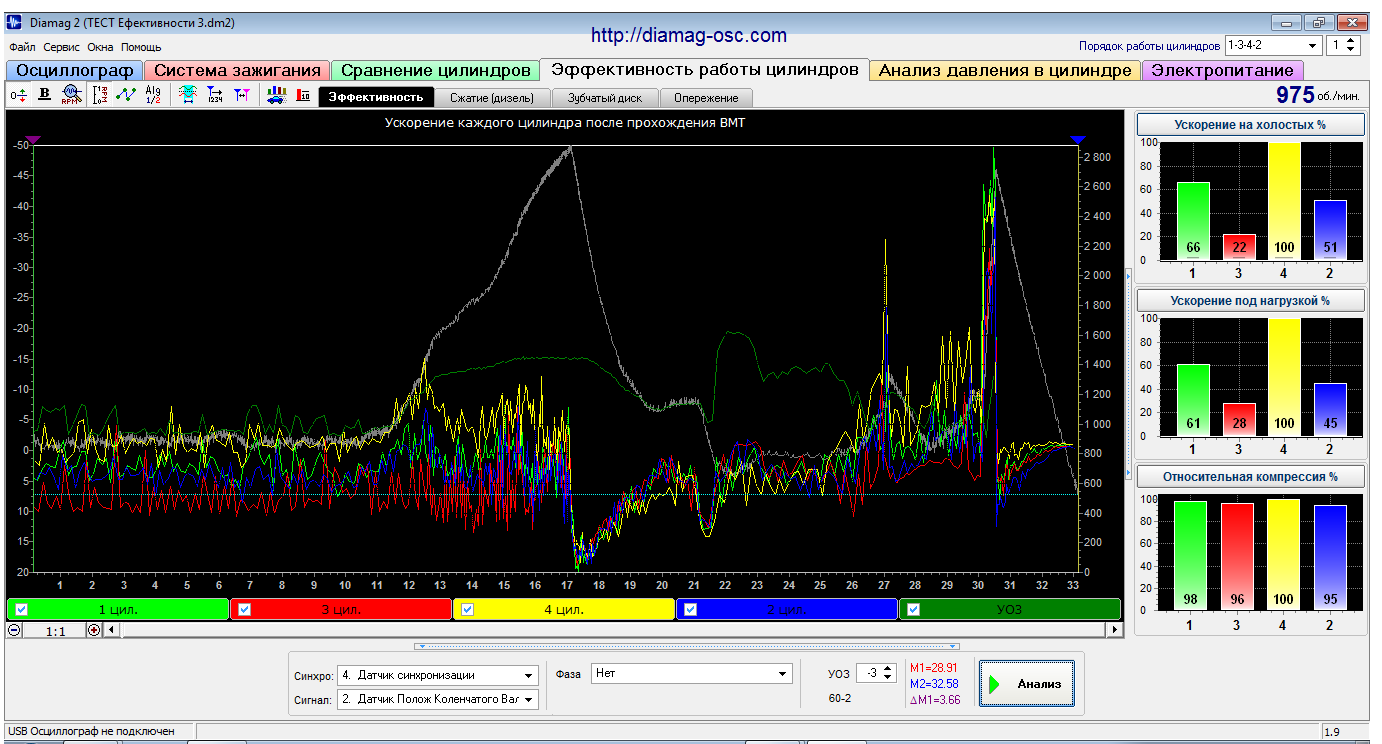Screen dimensions: 1382x744
Task: Switch to the Сравнение цилиндров tab
Action: [435, 71]
